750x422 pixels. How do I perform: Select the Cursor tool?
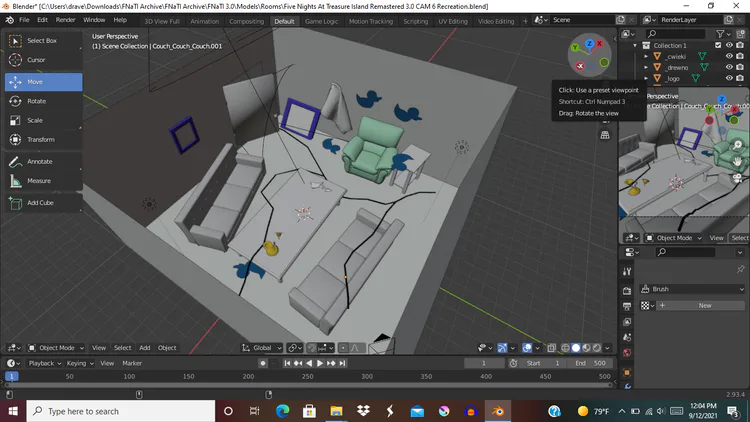point(43,60)
